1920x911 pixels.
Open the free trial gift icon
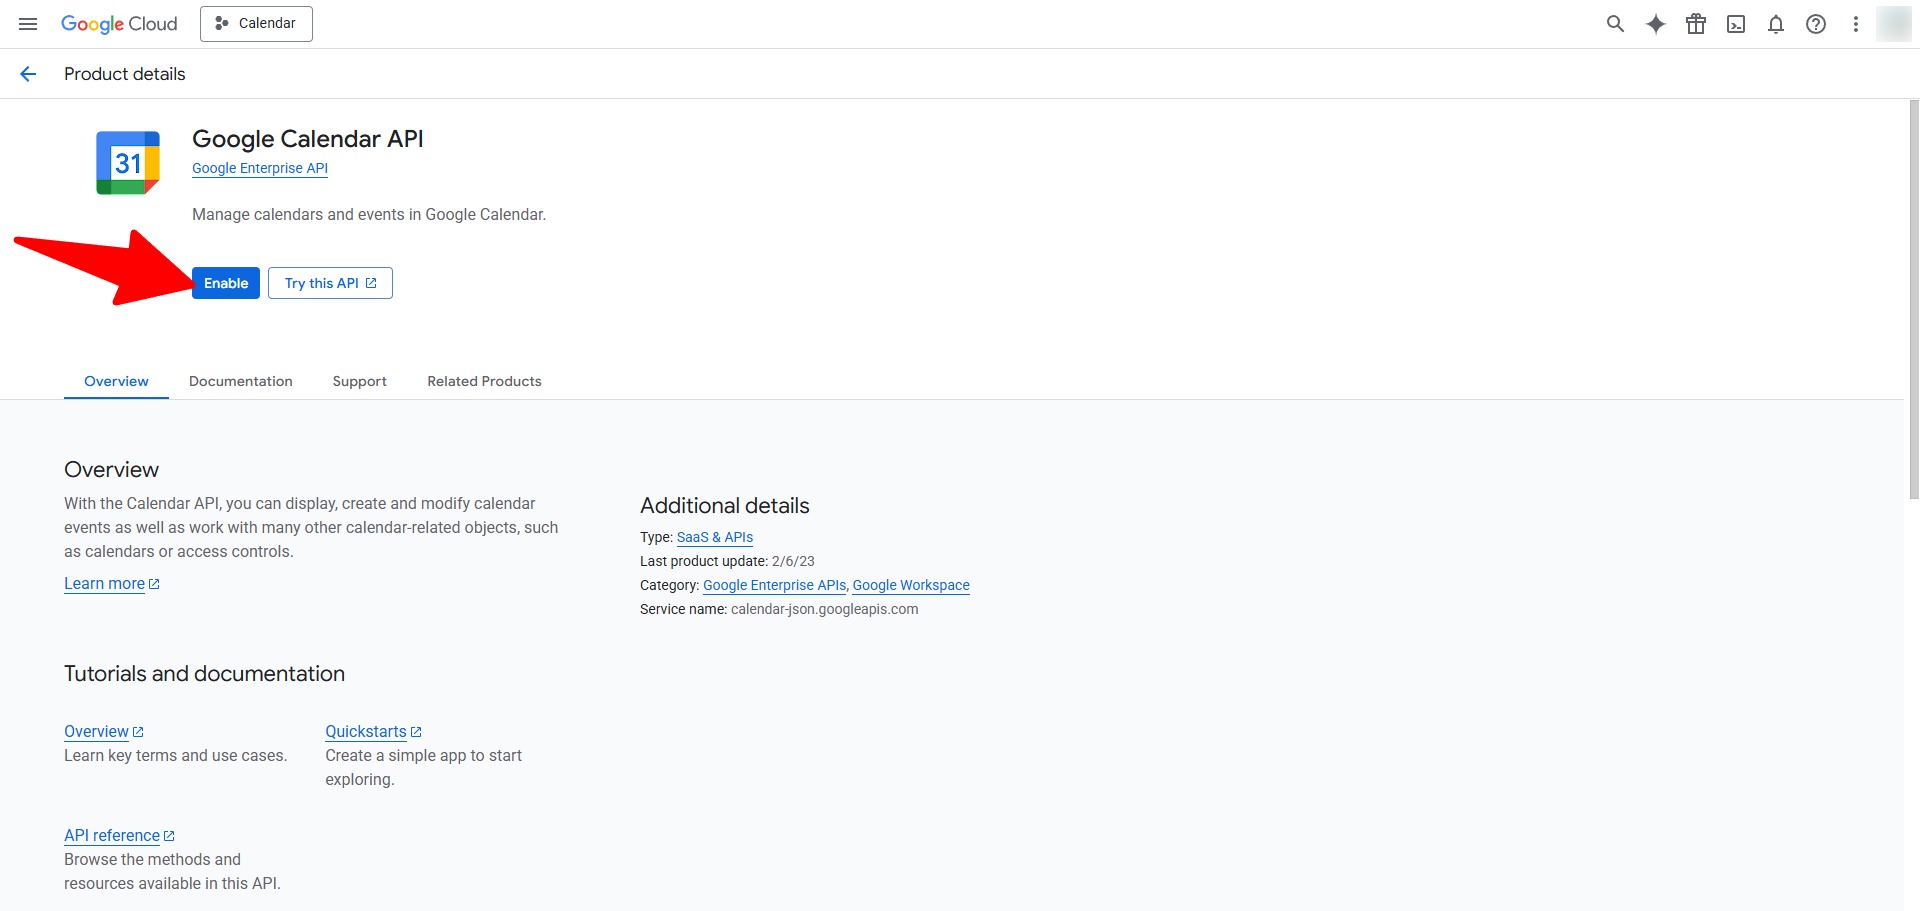1696,24
